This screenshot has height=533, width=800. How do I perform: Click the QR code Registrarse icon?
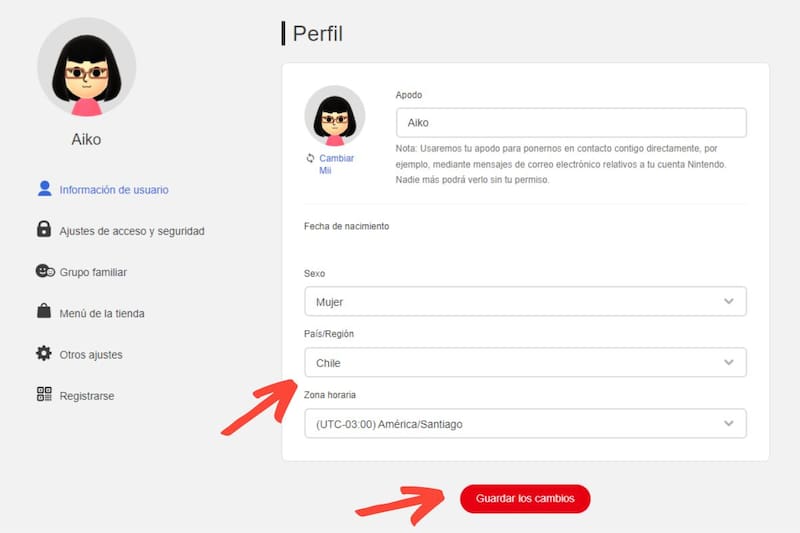(43, 395)
